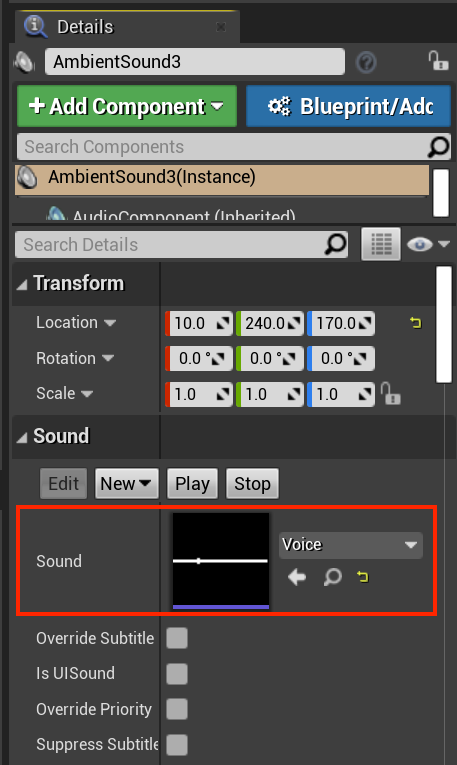Toggle the Scale ratio lock icon
The image size is (457, 765).
coord(390,394)
